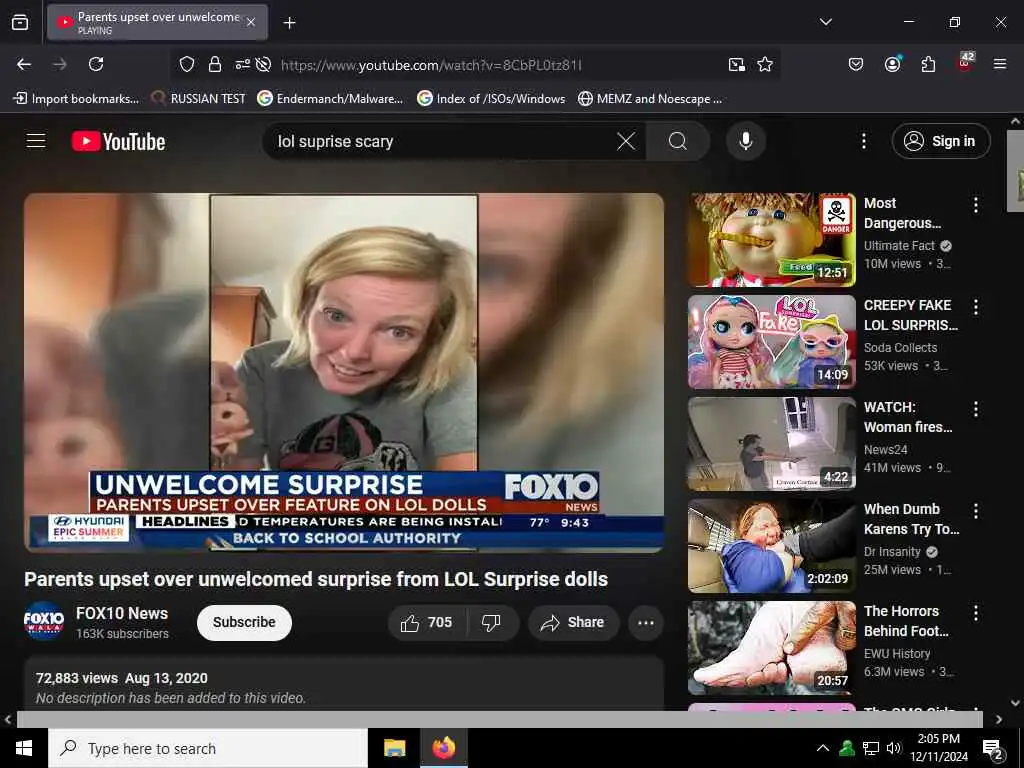Click the Windows taskbar search box

(x=208, y=748)
